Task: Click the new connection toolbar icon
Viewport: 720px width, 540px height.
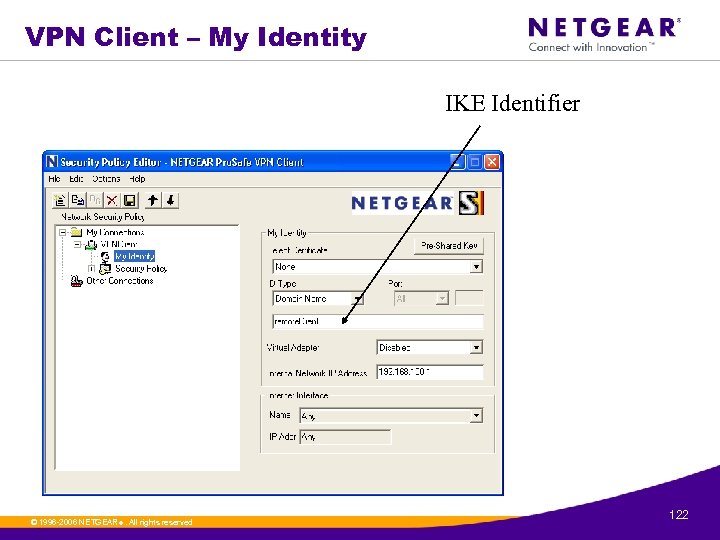Action: (x=60, y=200)
